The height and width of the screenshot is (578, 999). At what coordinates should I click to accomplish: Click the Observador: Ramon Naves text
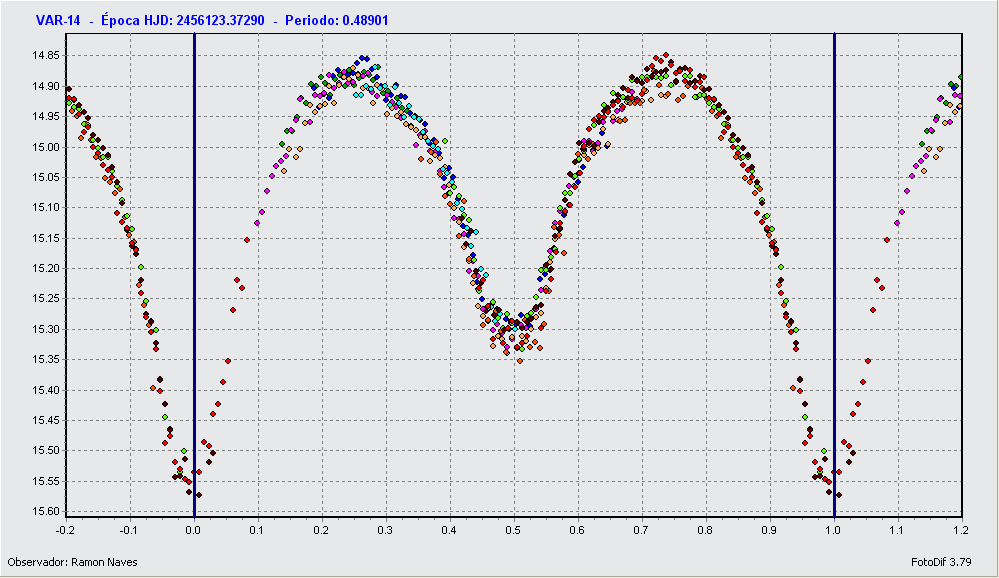[x=72, y=562]
